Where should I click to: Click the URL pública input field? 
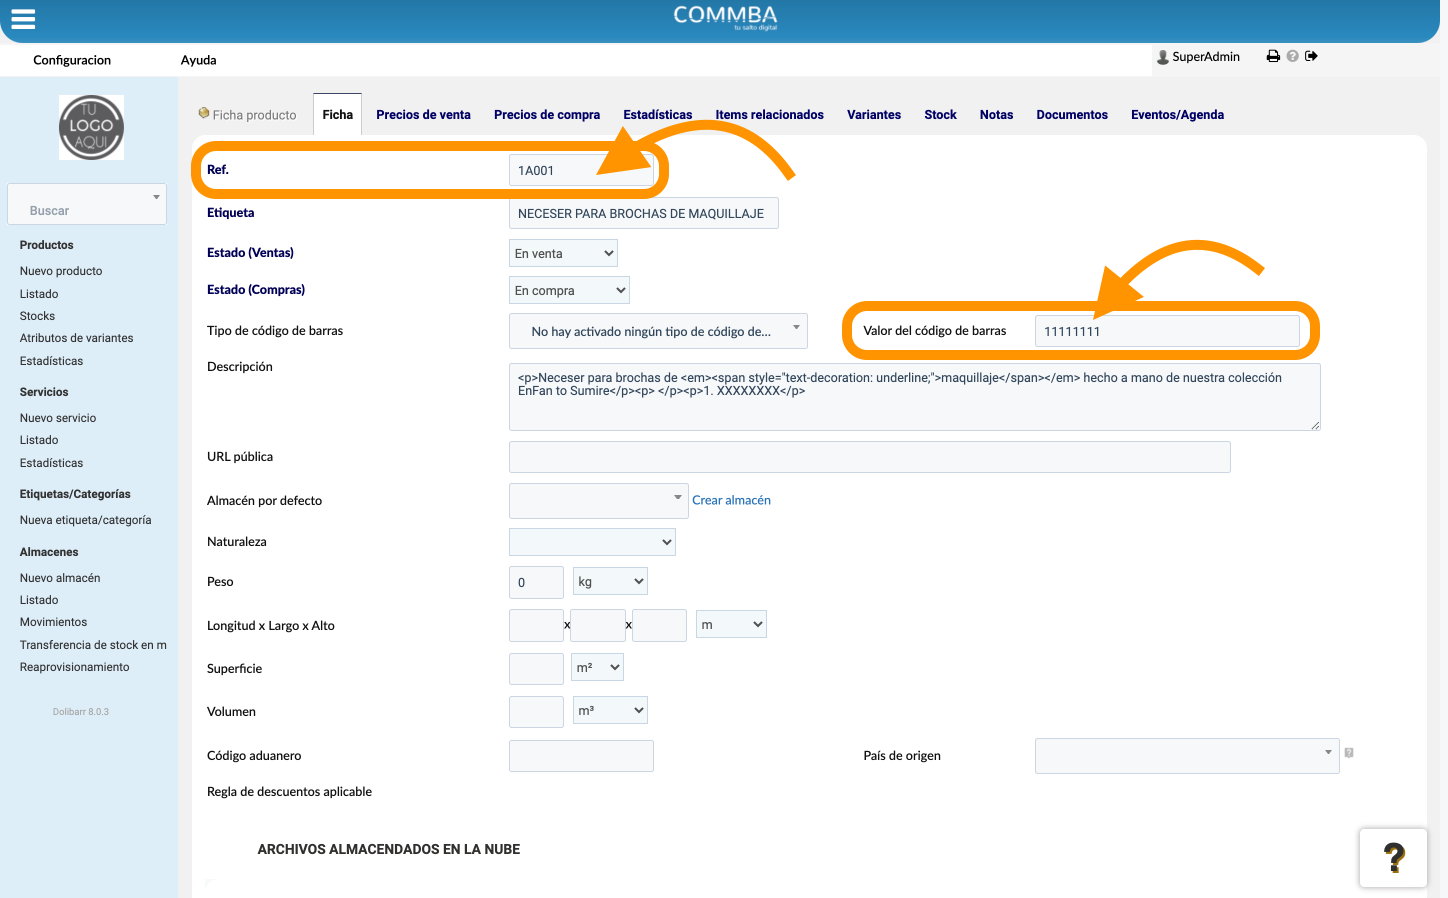tap(870, 457)
